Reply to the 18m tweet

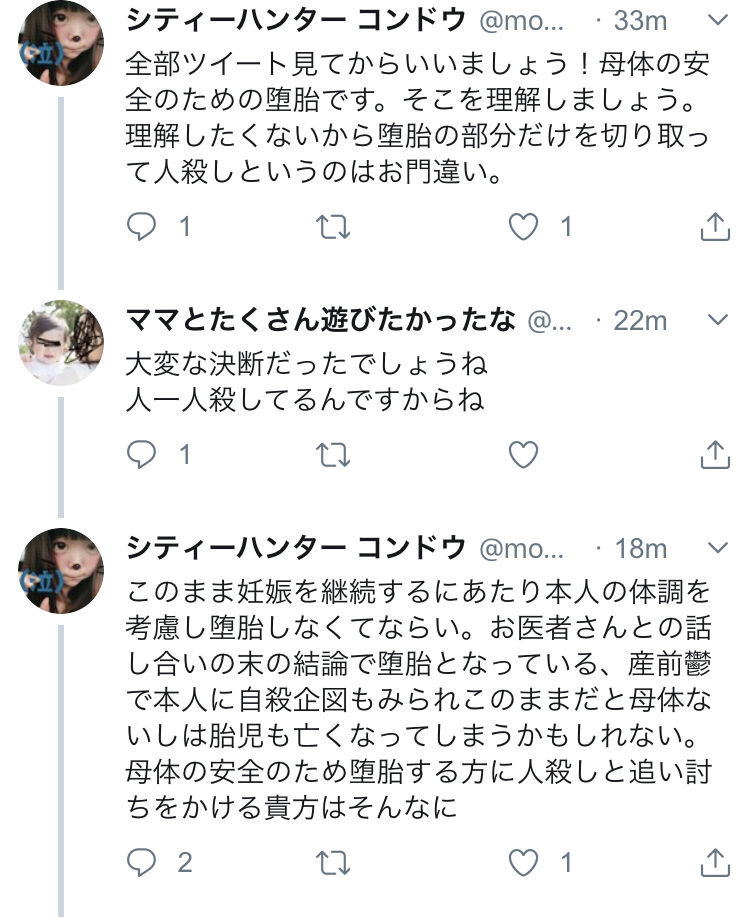coord(143,861)
